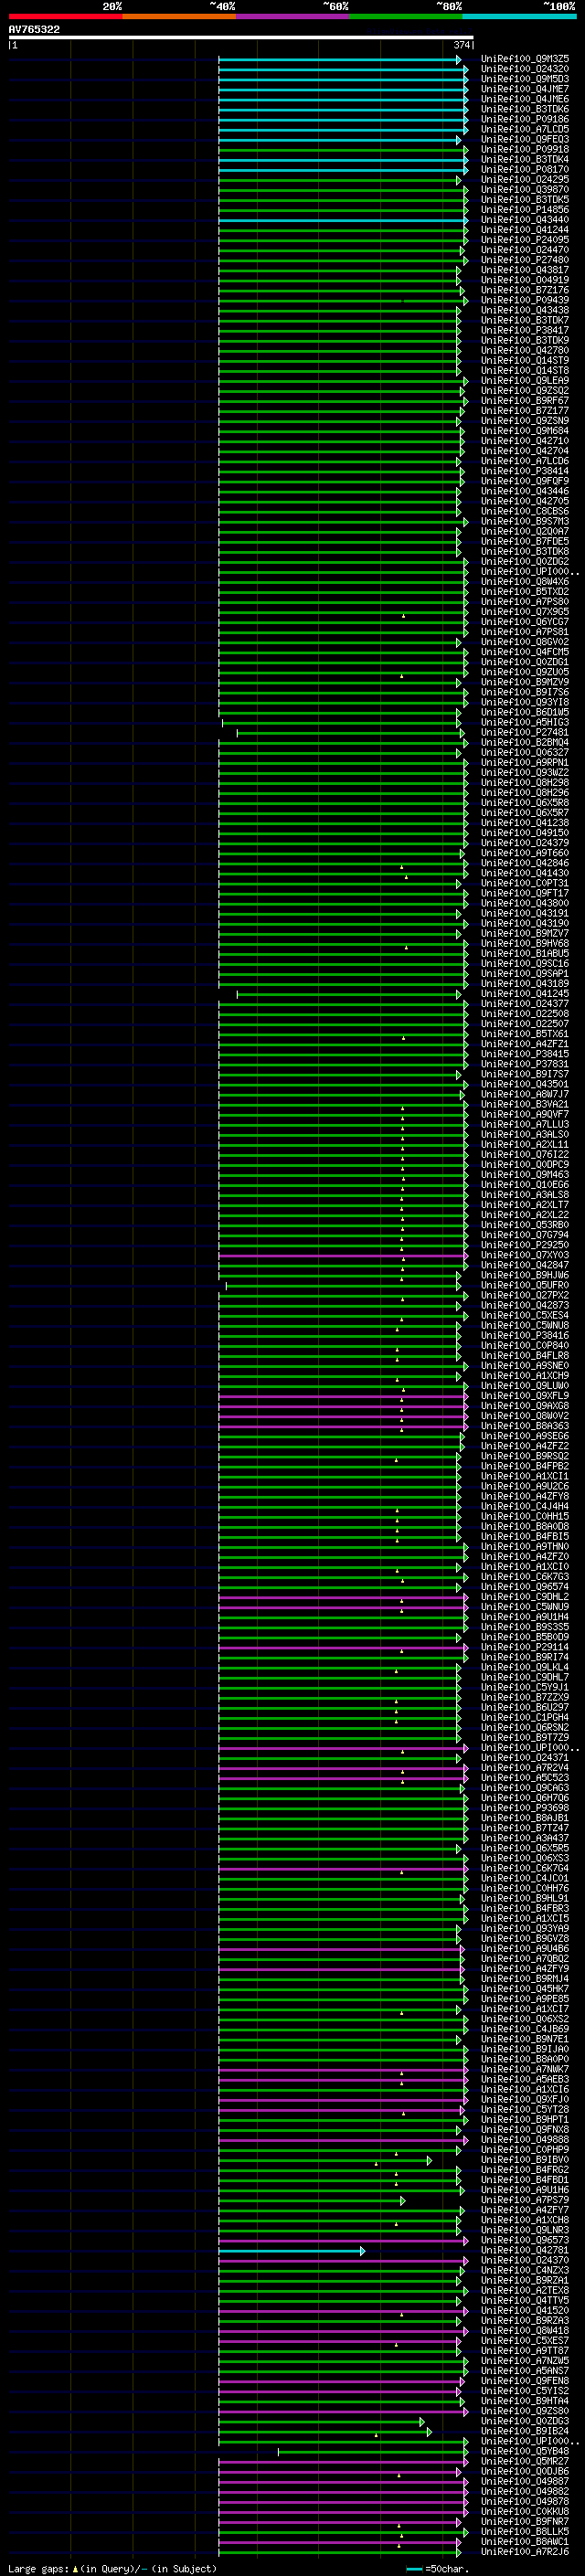Image resolution: width=585 pixels, height=2576 pixels.
Task: Select the UniRef100_B7Z176 label
Action: (524, 290)
